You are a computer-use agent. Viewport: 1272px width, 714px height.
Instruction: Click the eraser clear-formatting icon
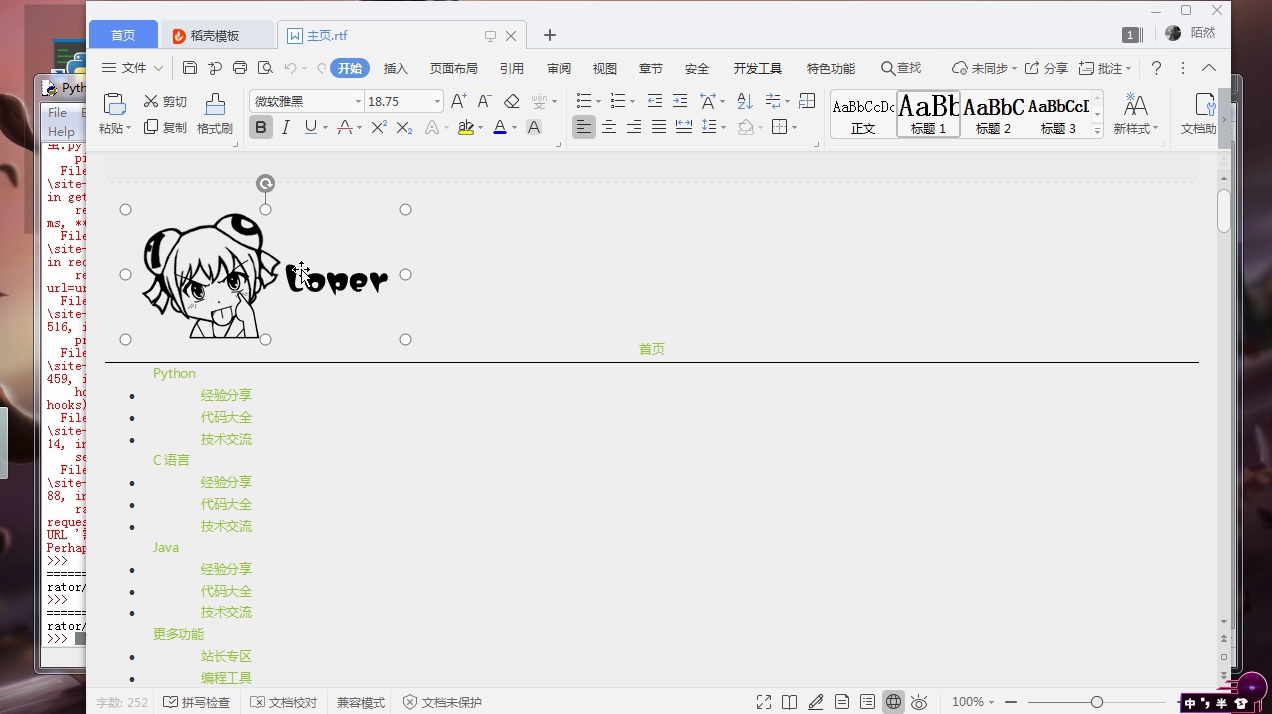click(512, 101)
